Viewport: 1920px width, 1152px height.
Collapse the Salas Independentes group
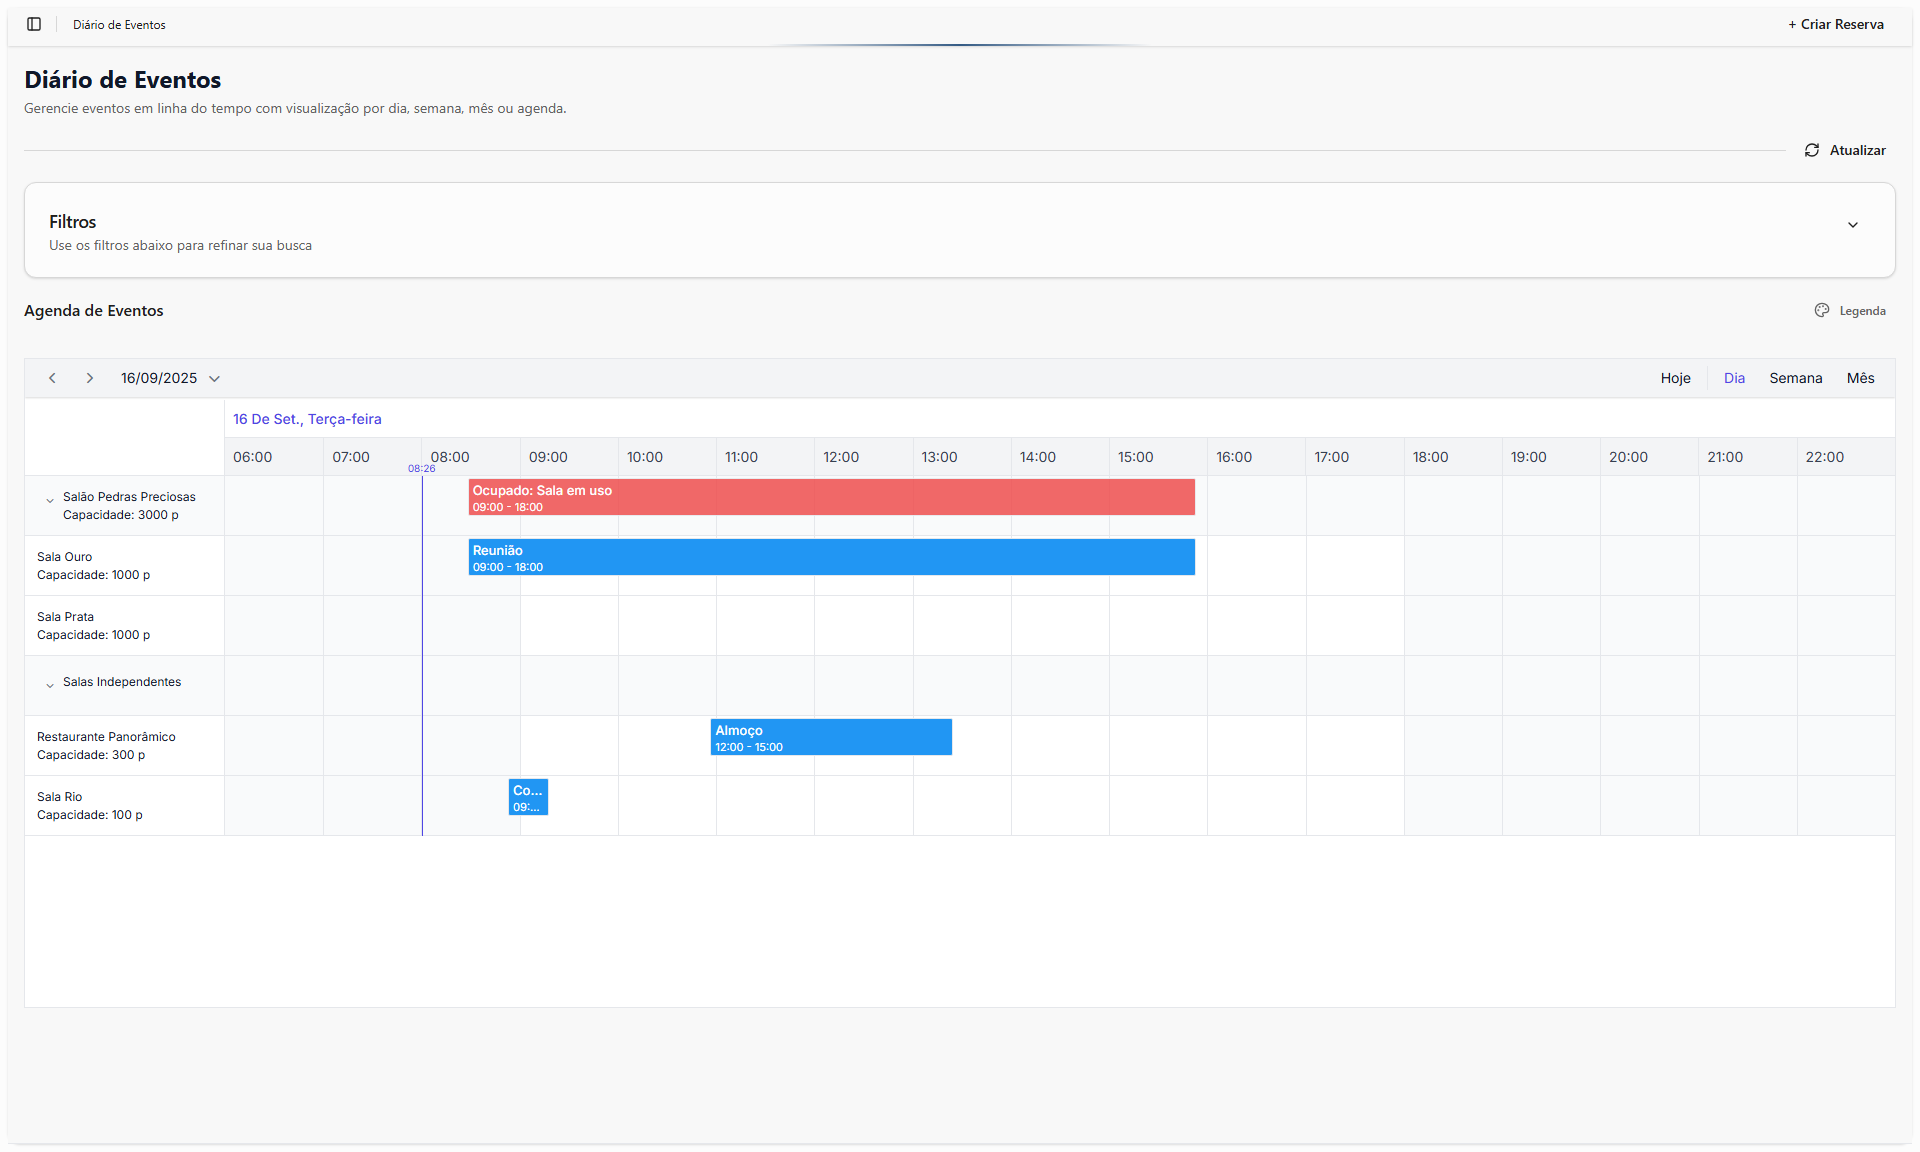[x=50, y=685]
